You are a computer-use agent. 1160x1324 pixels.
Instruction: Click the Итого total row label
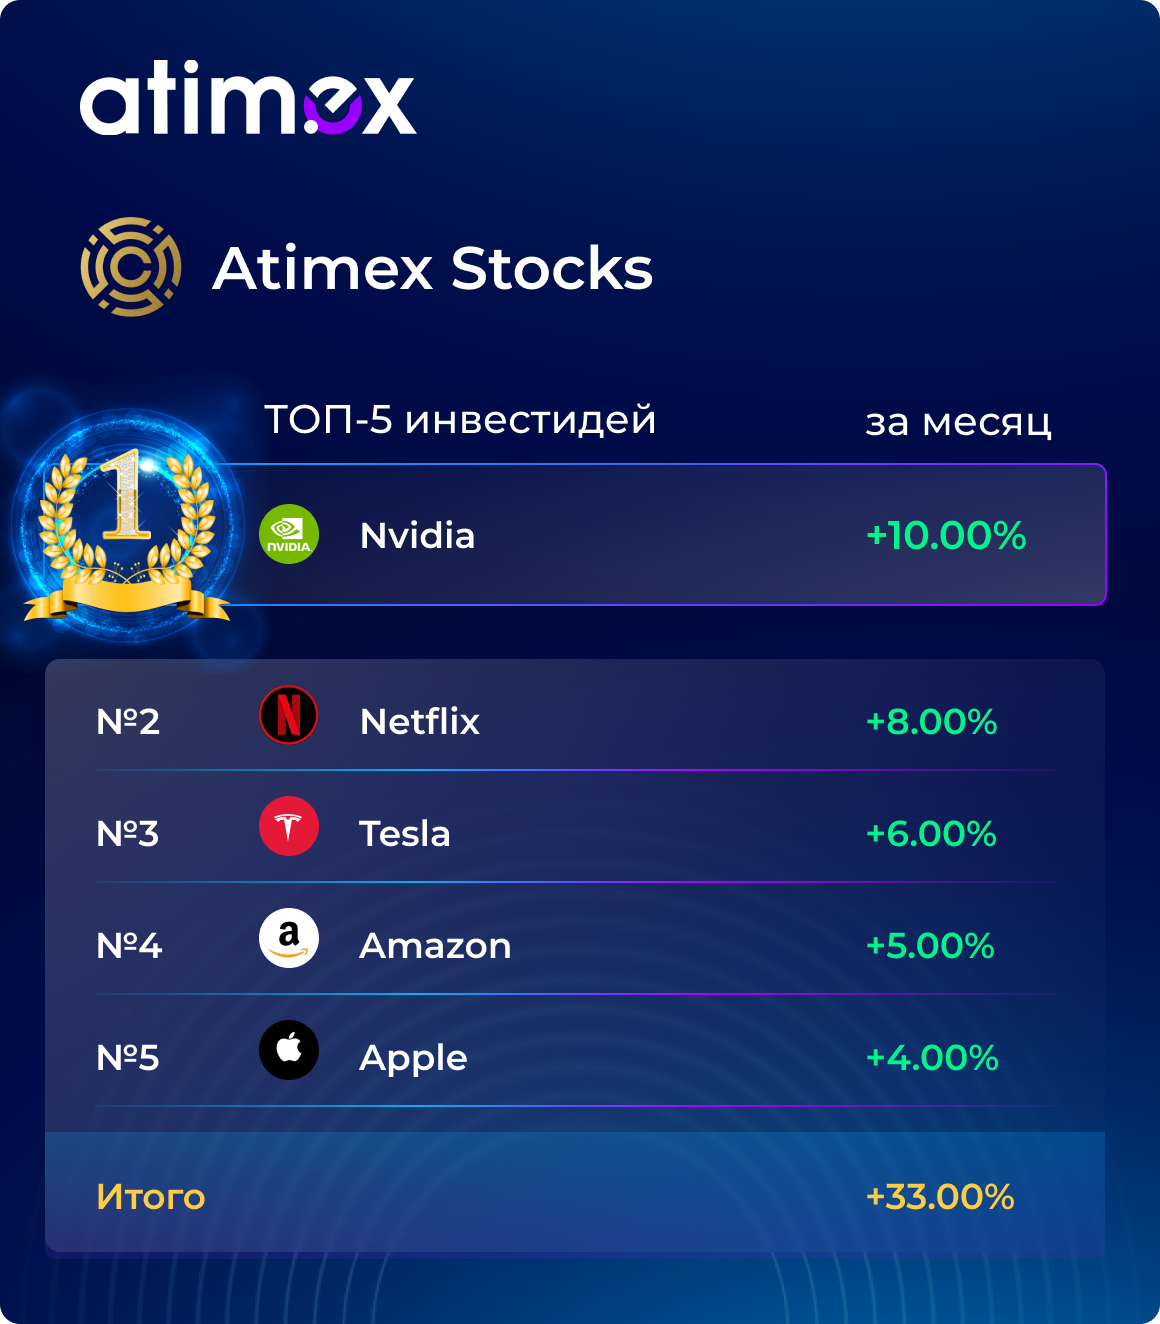151,1197
